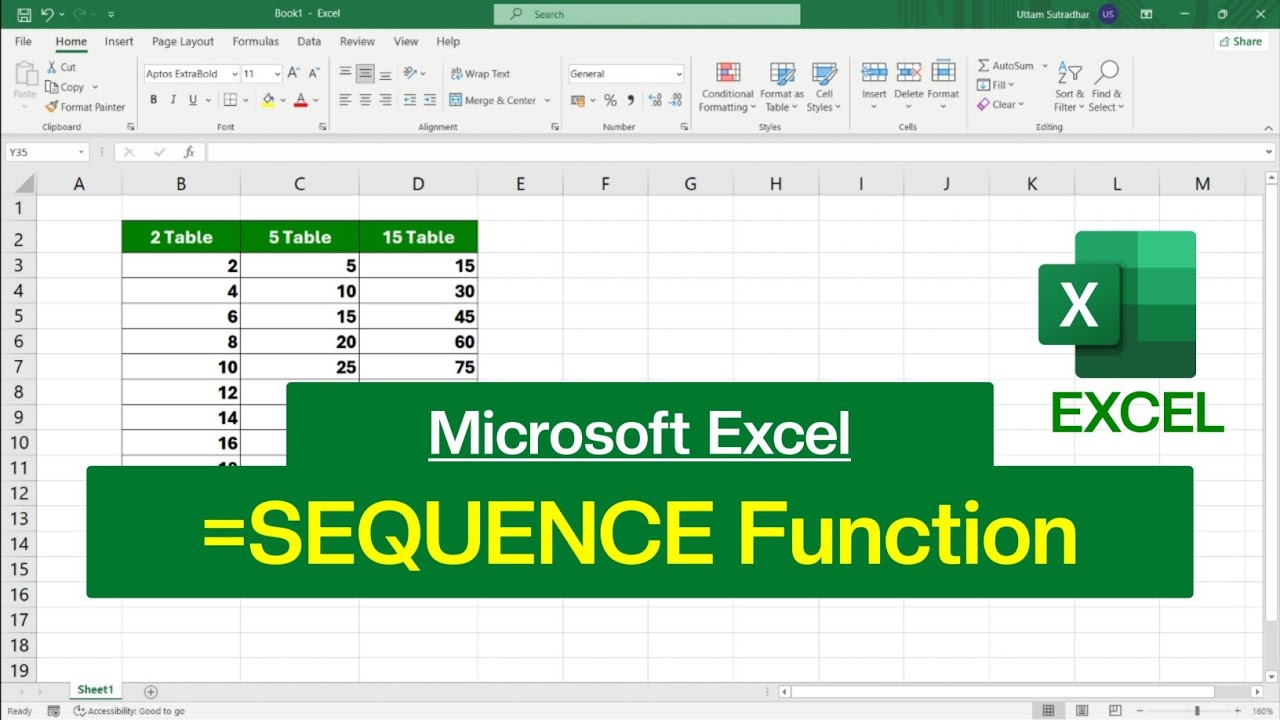Click the Undo arrow icon
The height and width of the screenshot is (720, 1280).
click(x=49, y=14)
